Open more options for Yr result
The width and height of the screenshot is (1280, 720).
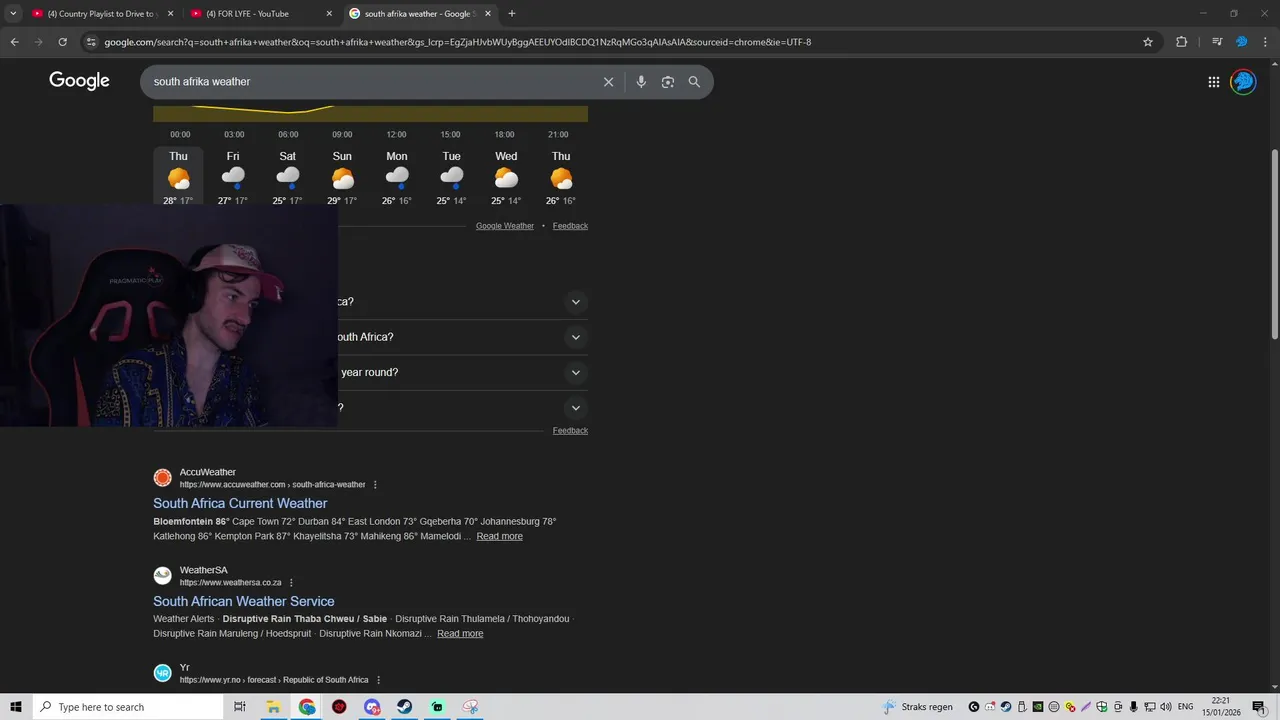tap(378, 680)
